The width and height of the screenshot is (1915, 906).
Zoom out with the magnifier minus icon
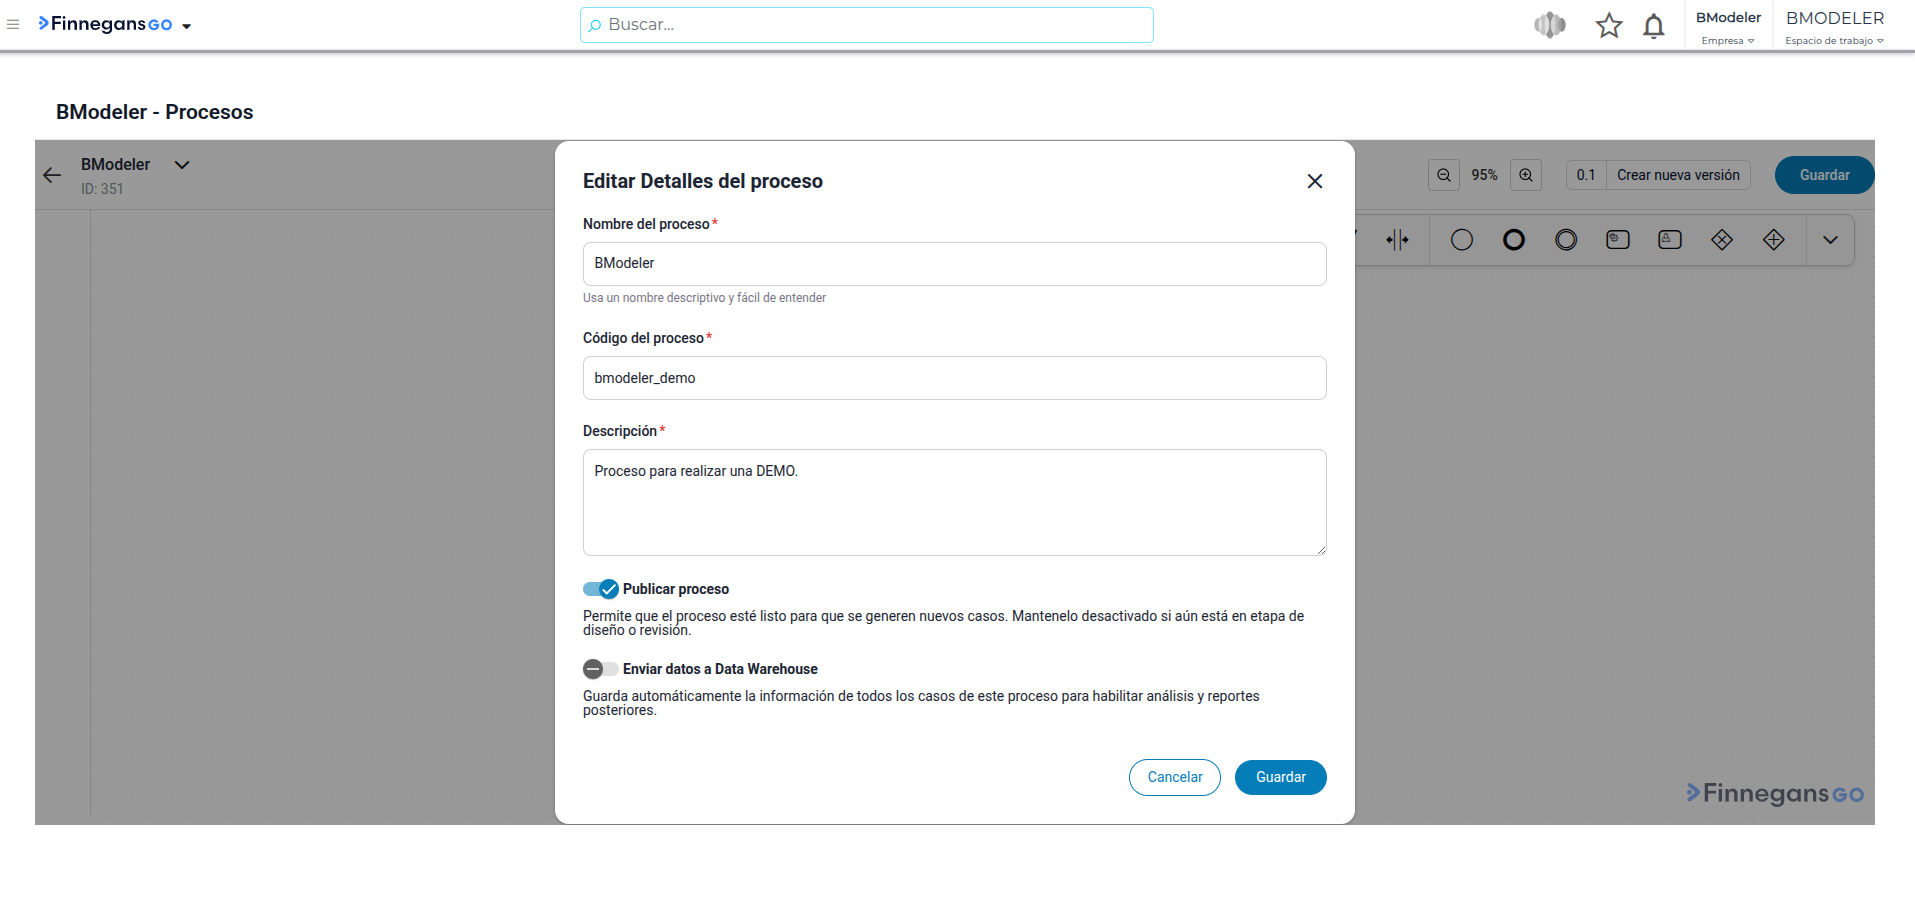[1444, 175]
